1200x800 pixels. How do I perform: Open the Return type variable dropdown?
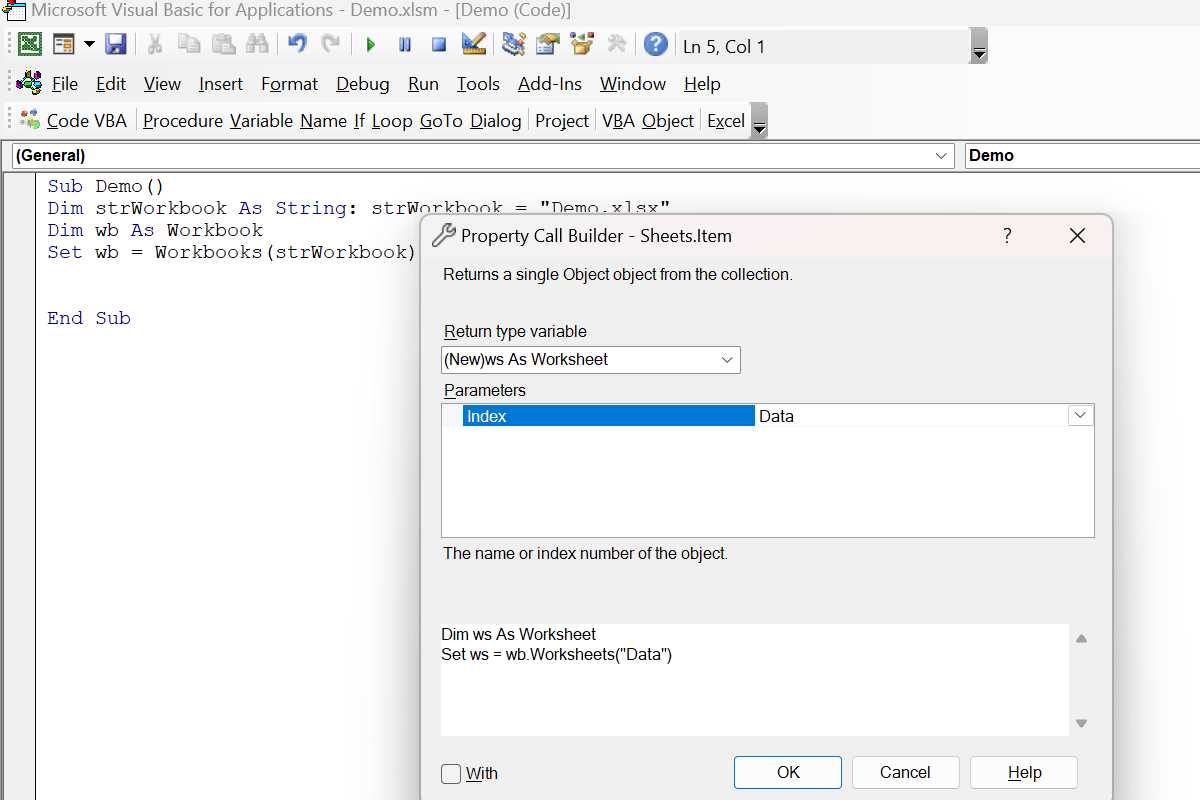coord(727,359)
